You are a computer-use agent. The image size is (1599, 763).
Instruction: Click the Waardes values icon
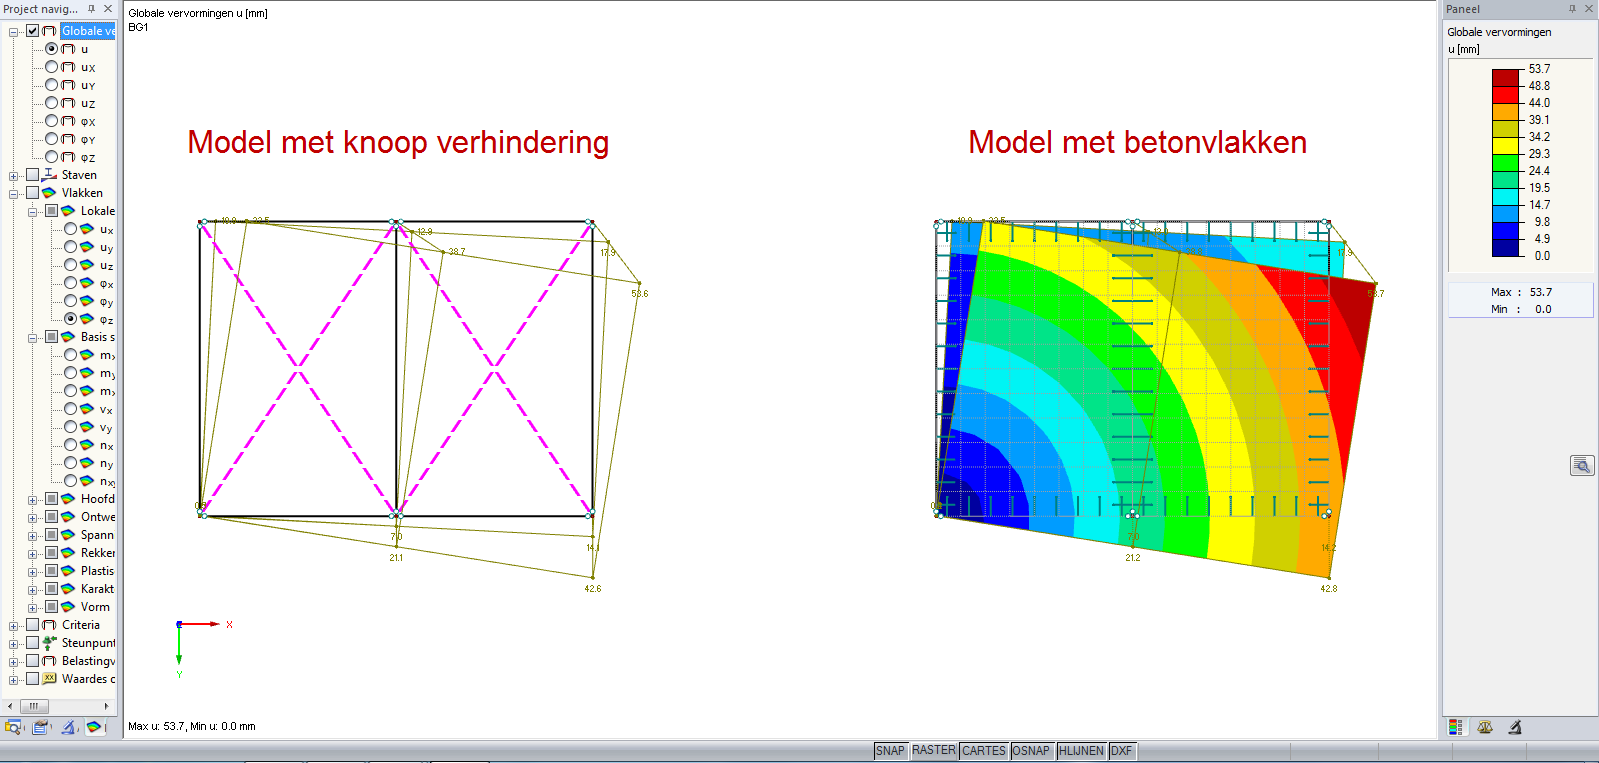pos(49,679)
